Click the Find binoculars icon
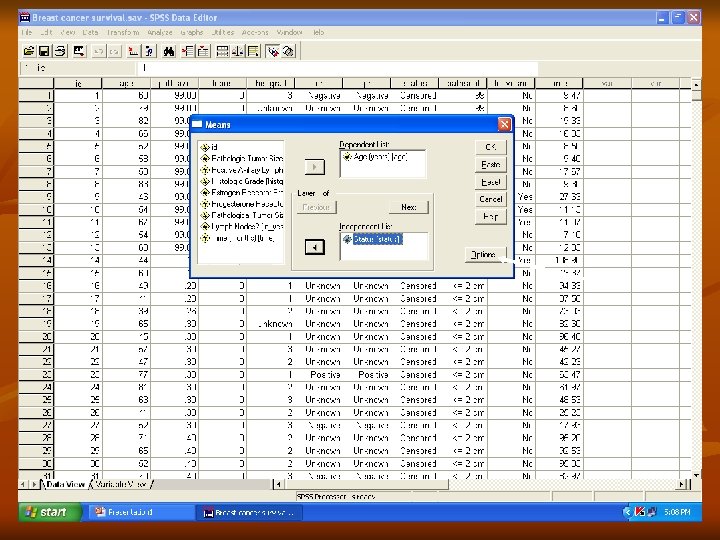720x540 pixels. click(169, 51)
